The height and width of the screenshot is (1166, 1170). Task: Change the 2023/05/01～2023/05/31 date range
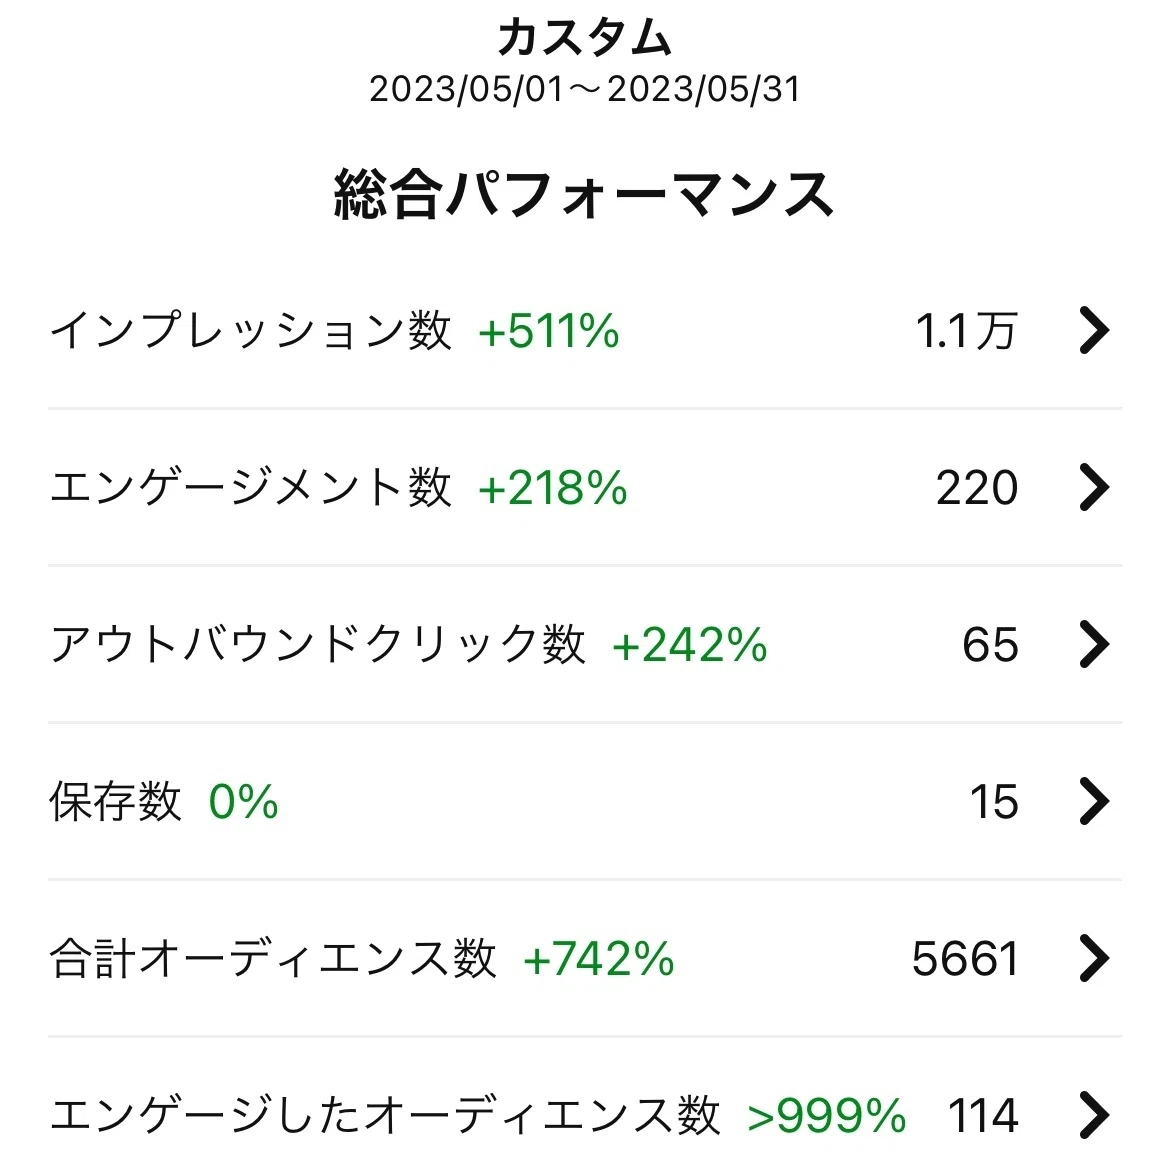coord(585,90)
